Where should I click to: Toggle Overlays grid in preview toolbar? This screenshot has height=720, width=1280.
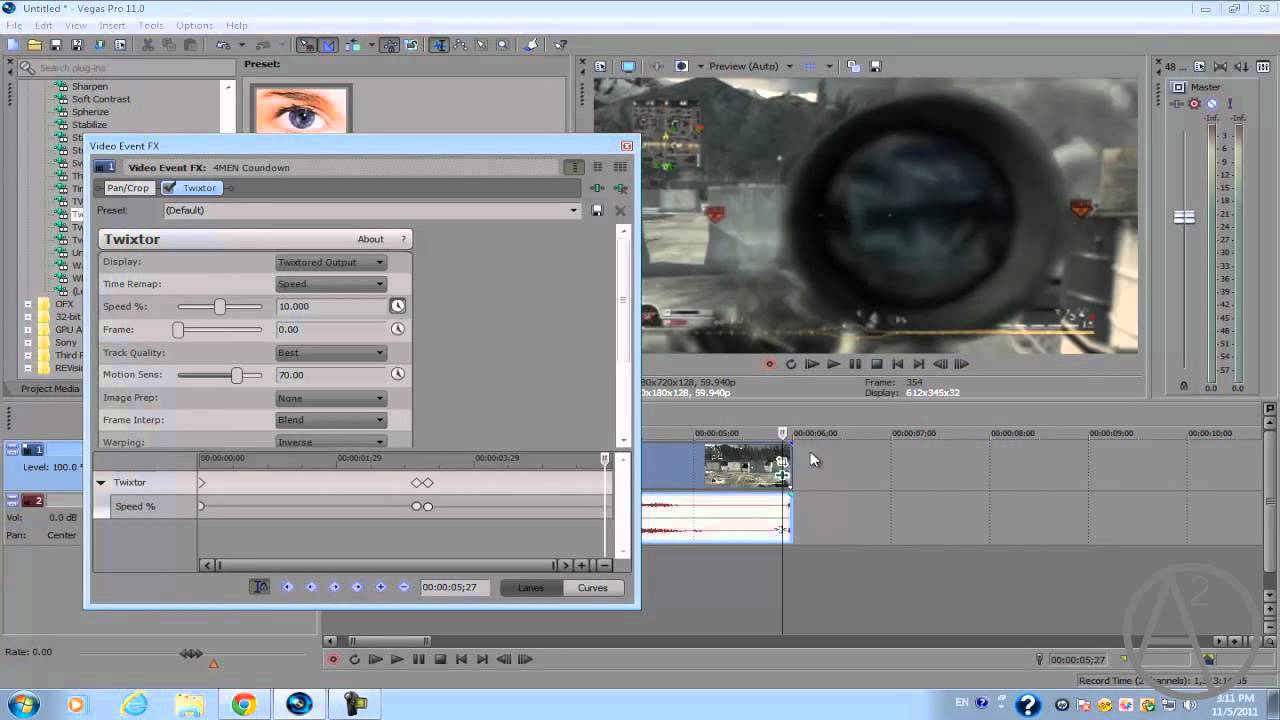(811, 66)
